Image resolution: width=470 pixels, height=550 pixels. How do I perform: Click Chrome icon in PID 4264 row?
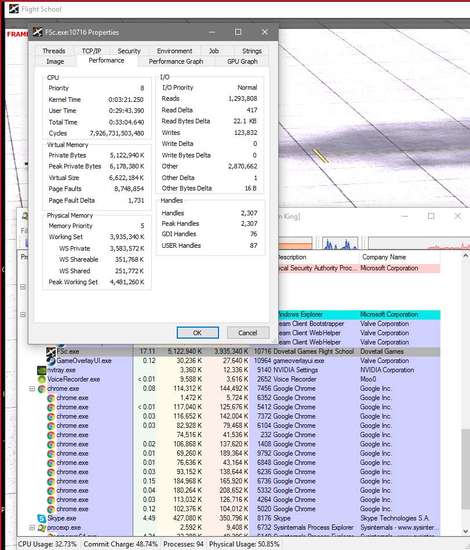coord(51,500)
